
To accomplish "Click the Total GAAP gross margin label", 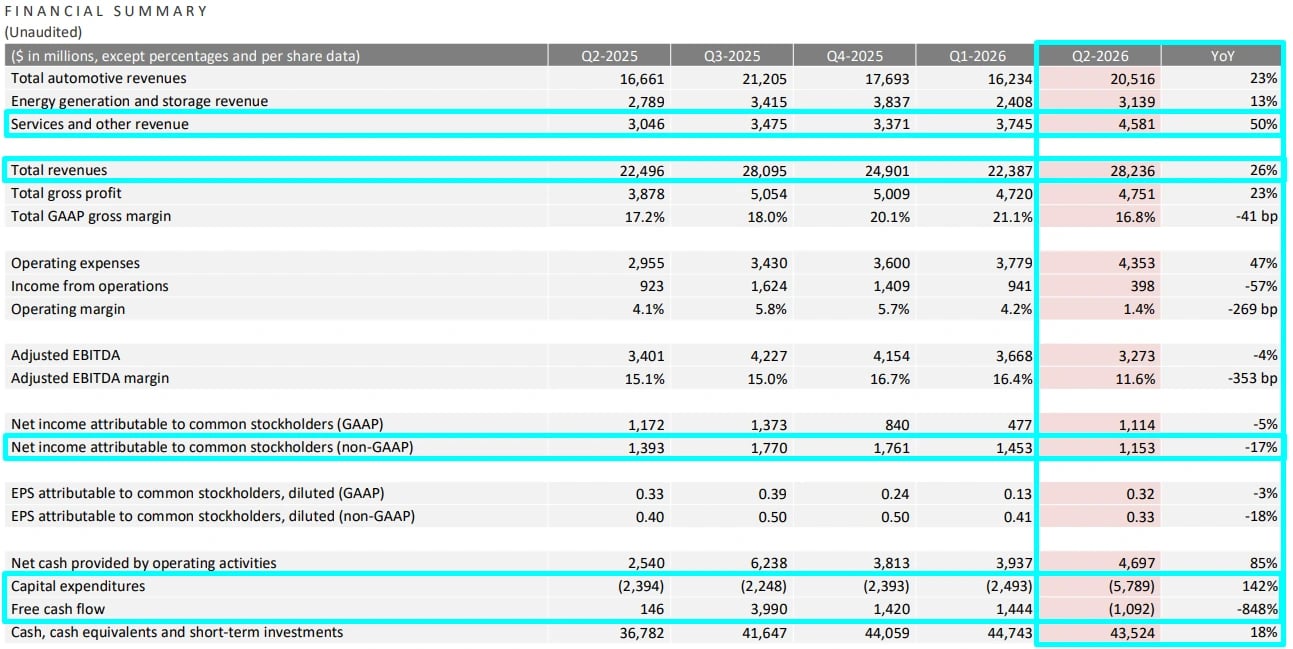I will (91, 216).
